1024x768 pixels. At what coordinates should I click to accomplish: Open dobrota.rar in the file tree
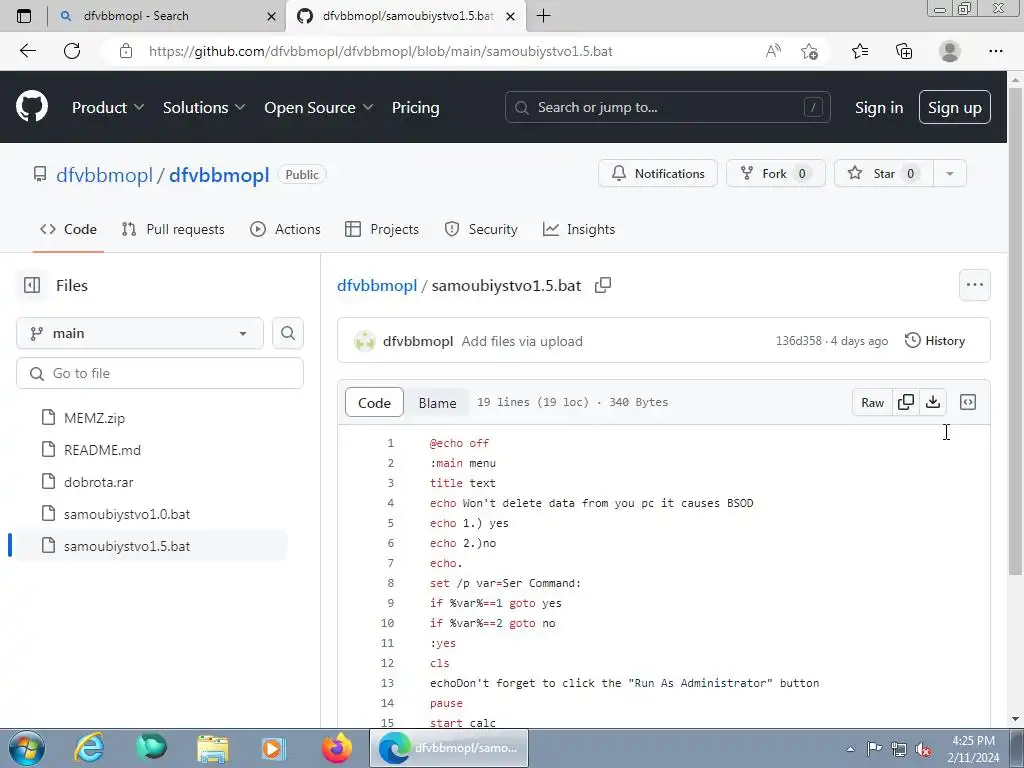coord(99,482)
